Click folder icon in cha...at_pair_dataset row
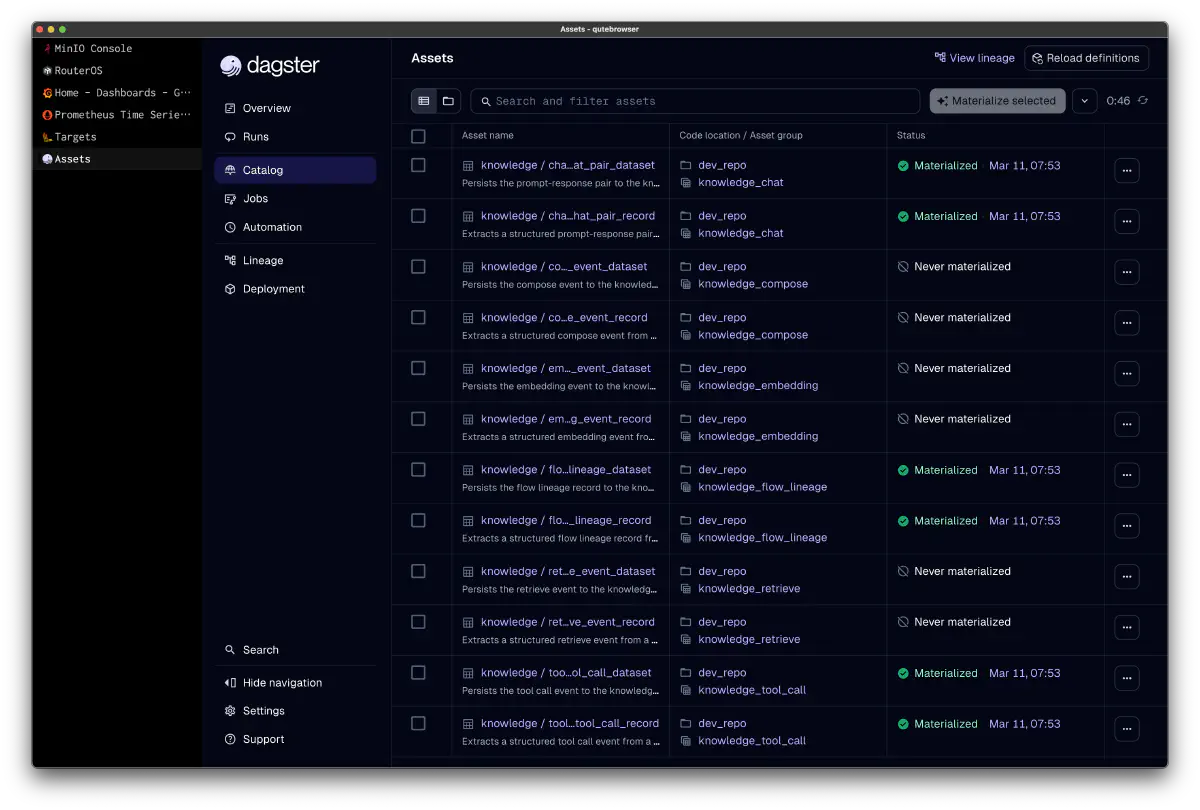The height and width of the screenshot is (810, 1200). (686, 165)
